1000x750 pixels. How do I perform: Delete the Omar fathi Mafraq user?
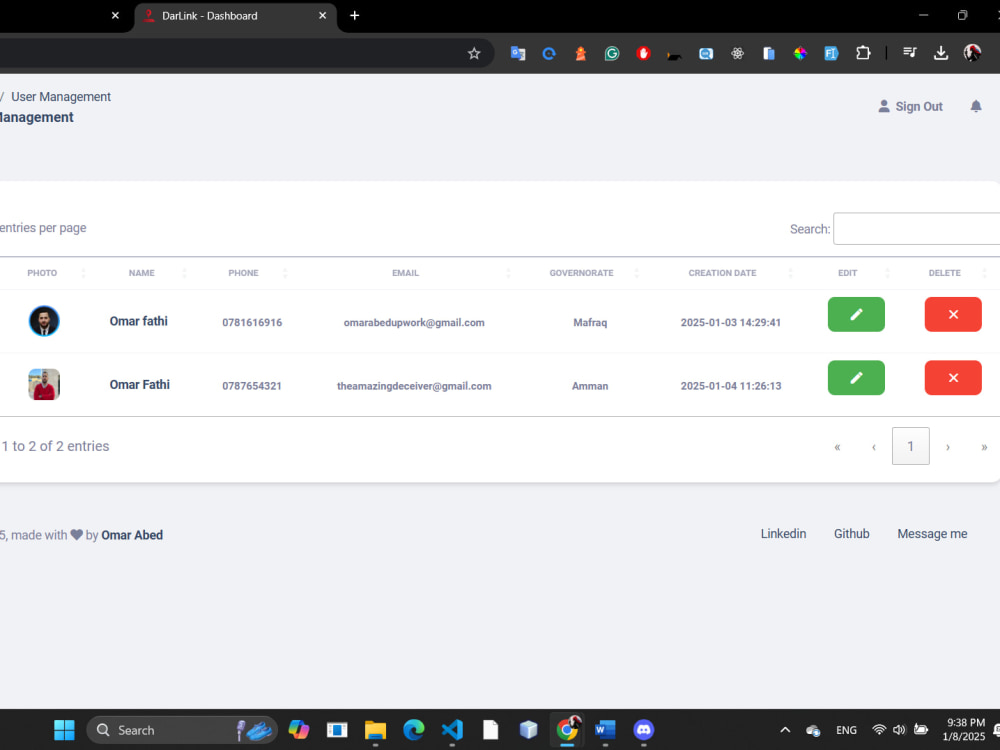coord(953,314)
